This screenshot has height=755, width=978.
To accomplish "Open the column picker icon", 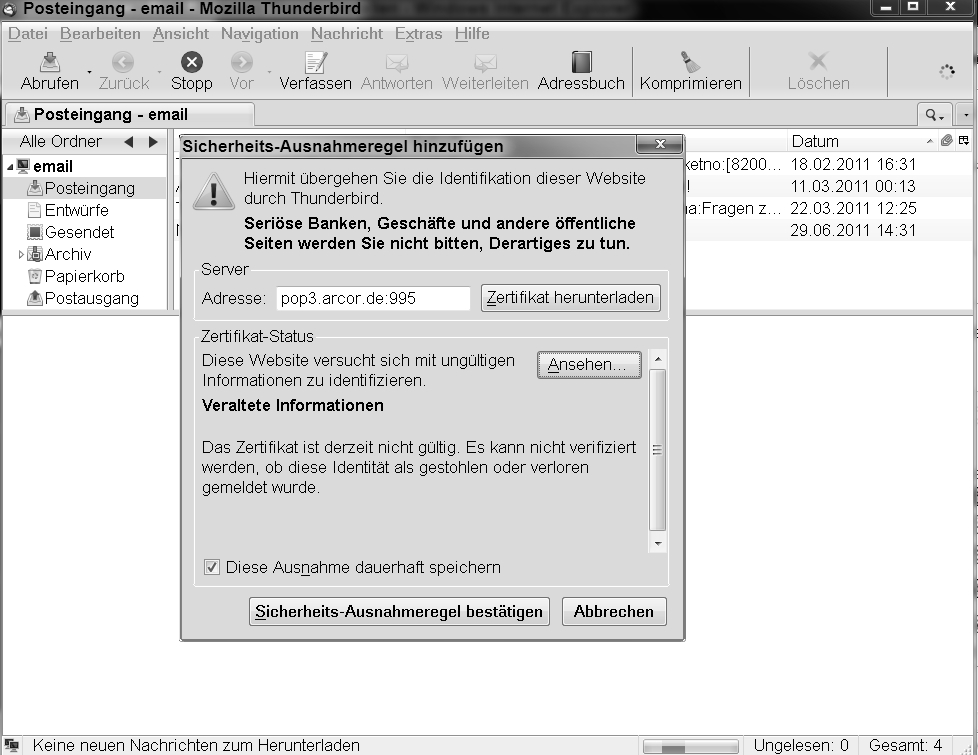I will tap(964, 141).
